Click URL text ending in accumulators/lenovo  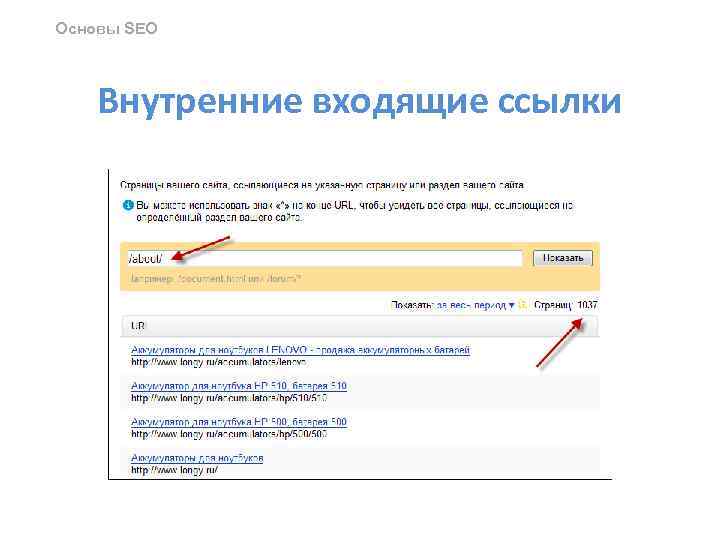[219, 363]
